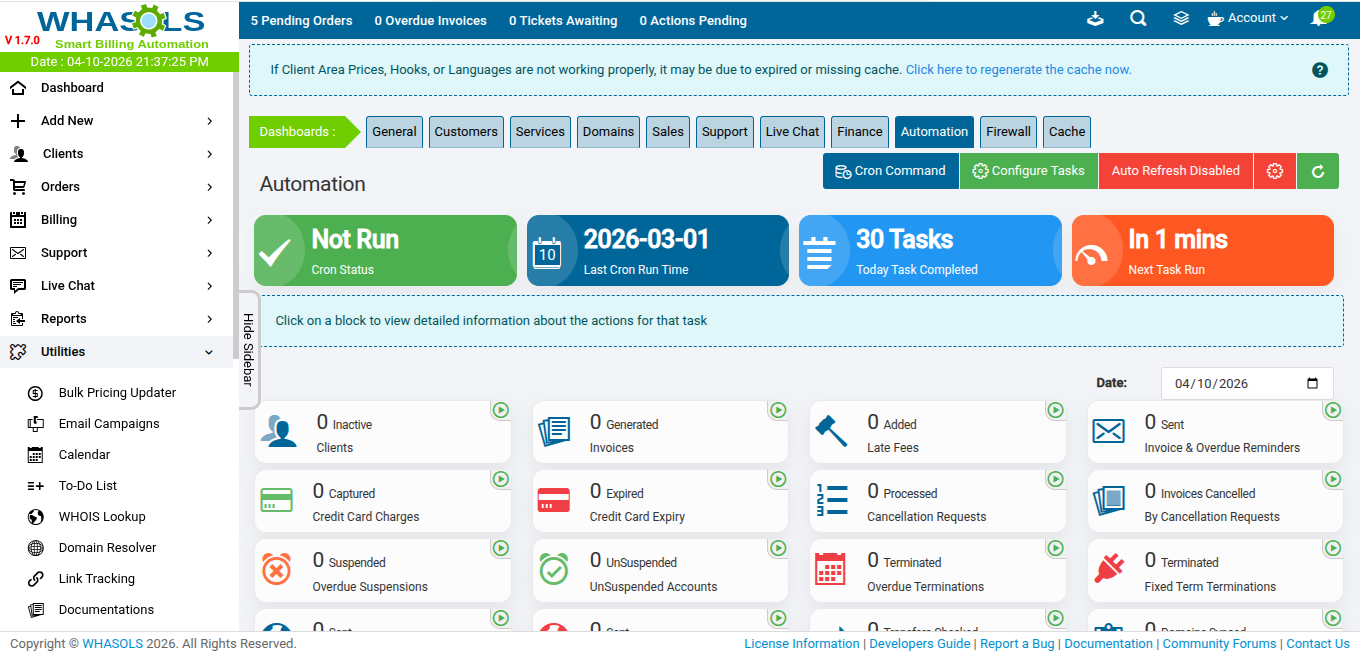Collapse the Utilities sidebar section
This screenshot has width=1360, height=654.
click(119, 352)
